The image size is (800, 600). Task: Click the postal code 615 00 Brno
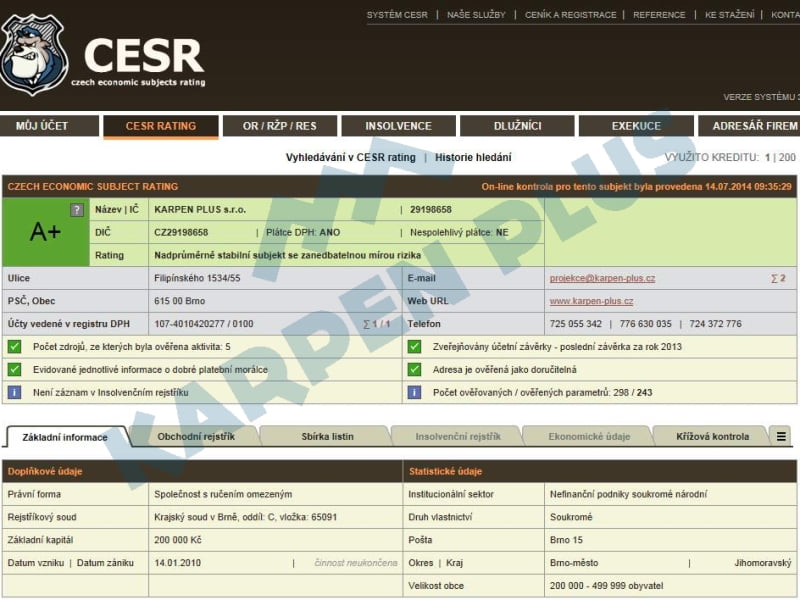coord(180,301)
